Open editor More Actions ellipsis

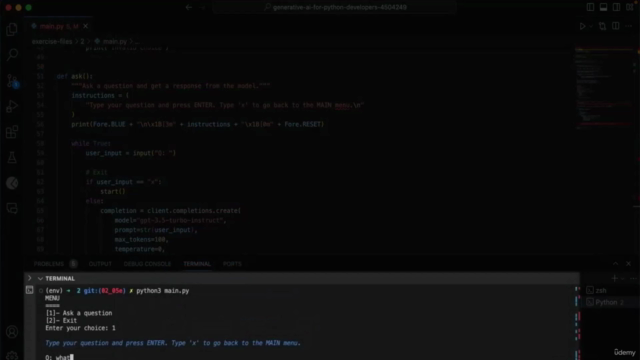[629, 26]
